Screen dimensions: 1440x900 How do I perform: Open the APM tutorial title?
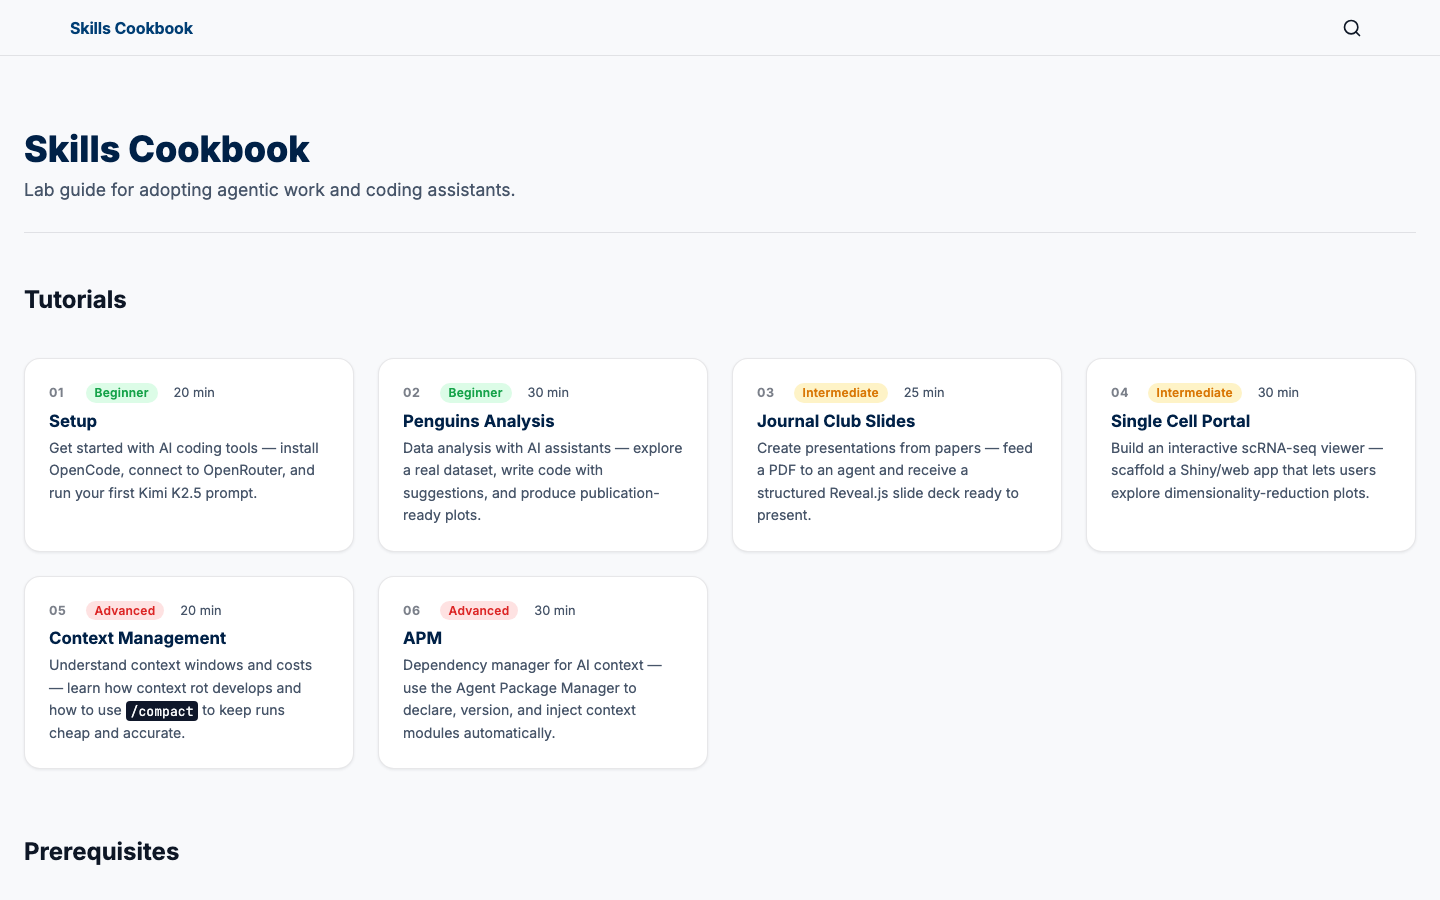coord(422,638)
